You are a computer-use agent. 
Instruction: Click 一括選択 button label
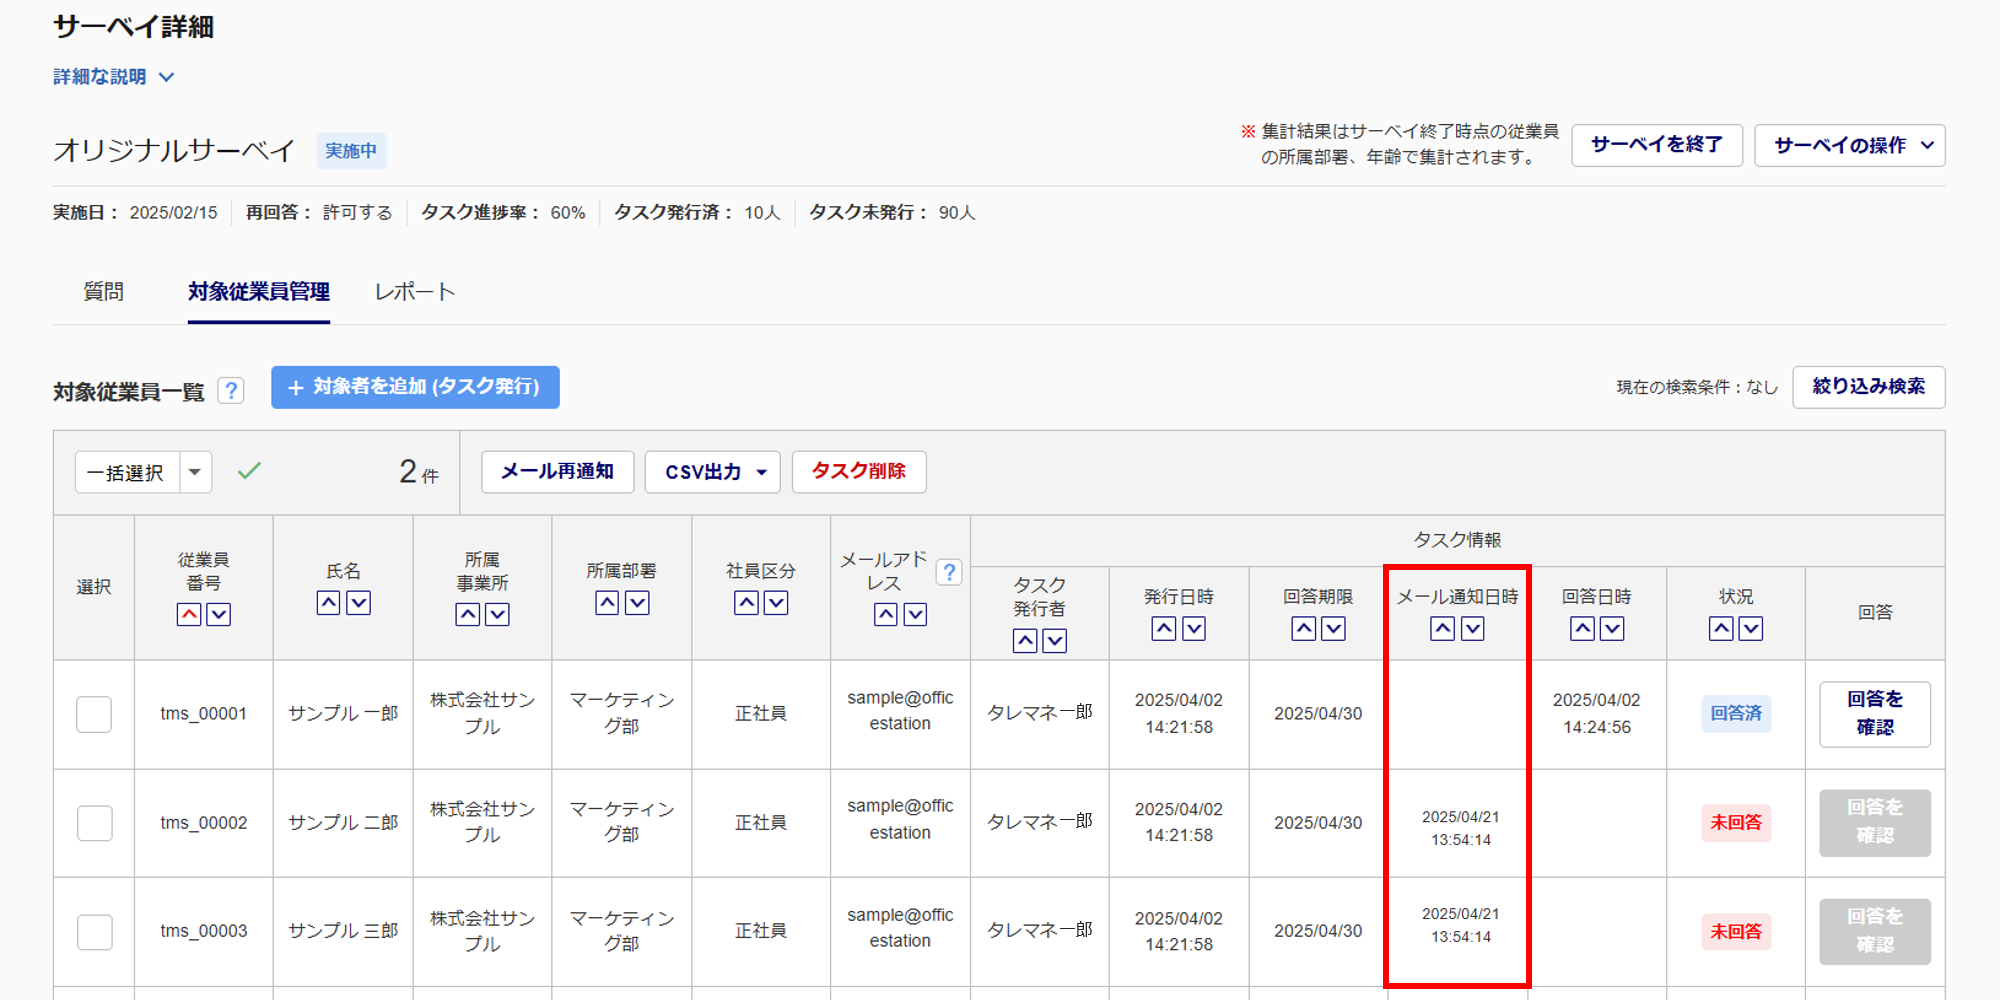click(x=127, y=472)
